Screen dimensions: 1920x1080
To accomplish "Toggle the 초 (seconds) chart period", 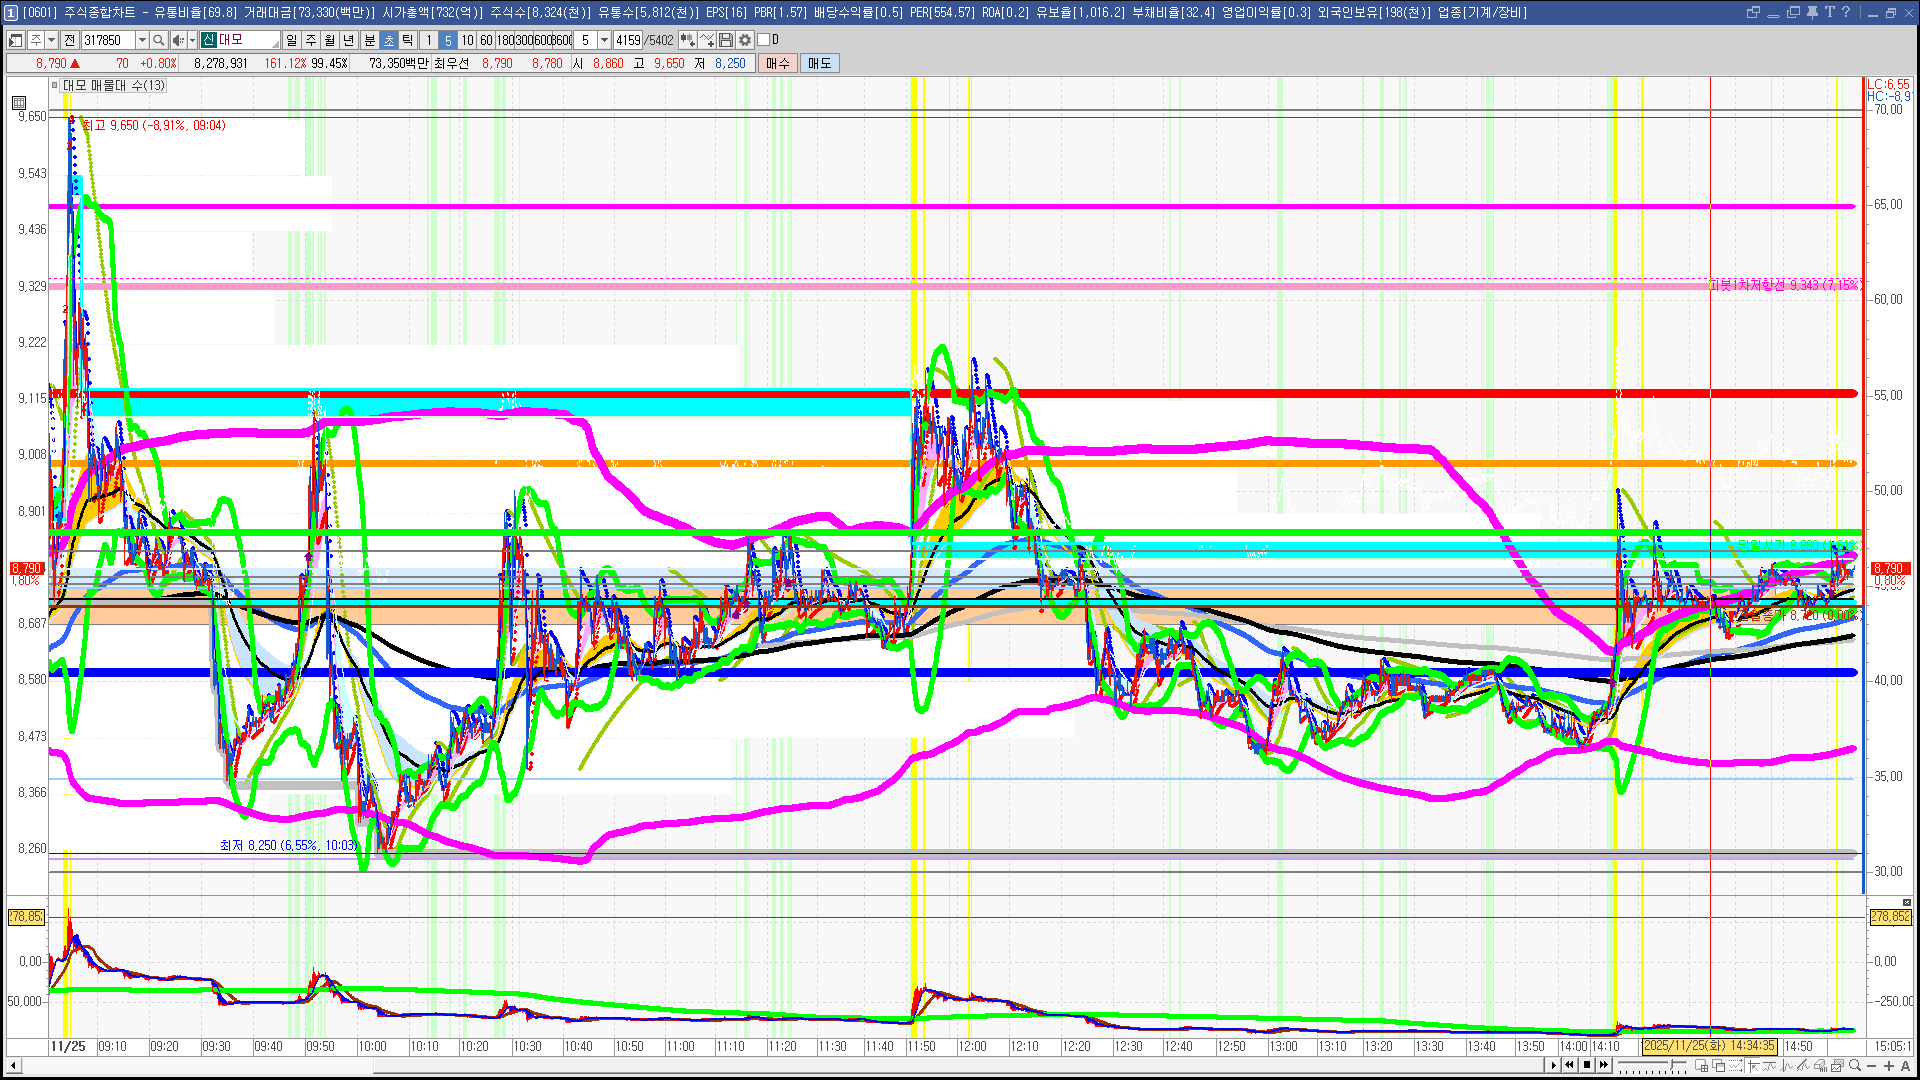I will pyautogui.click(x=389, y=40).
